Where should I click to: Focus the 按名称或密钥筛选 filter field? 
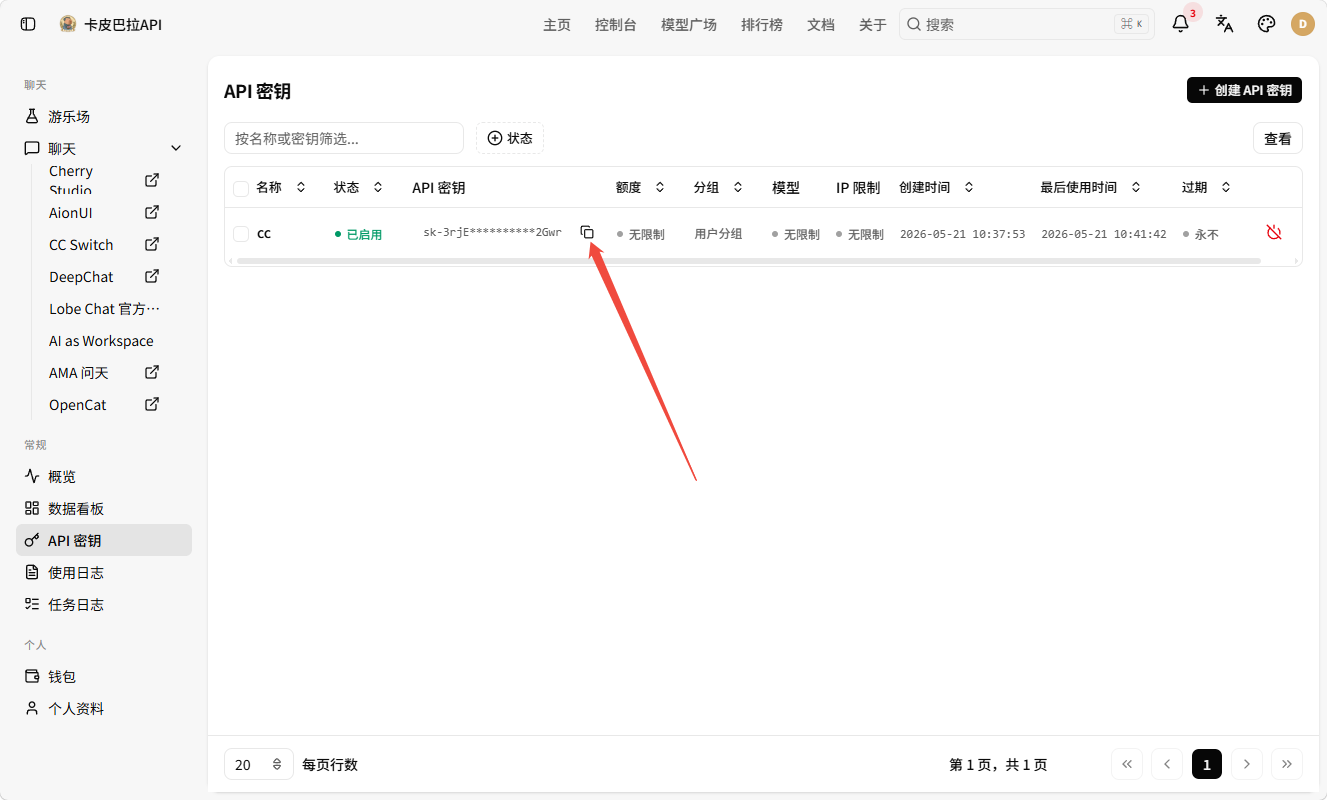tap(344, 138)
